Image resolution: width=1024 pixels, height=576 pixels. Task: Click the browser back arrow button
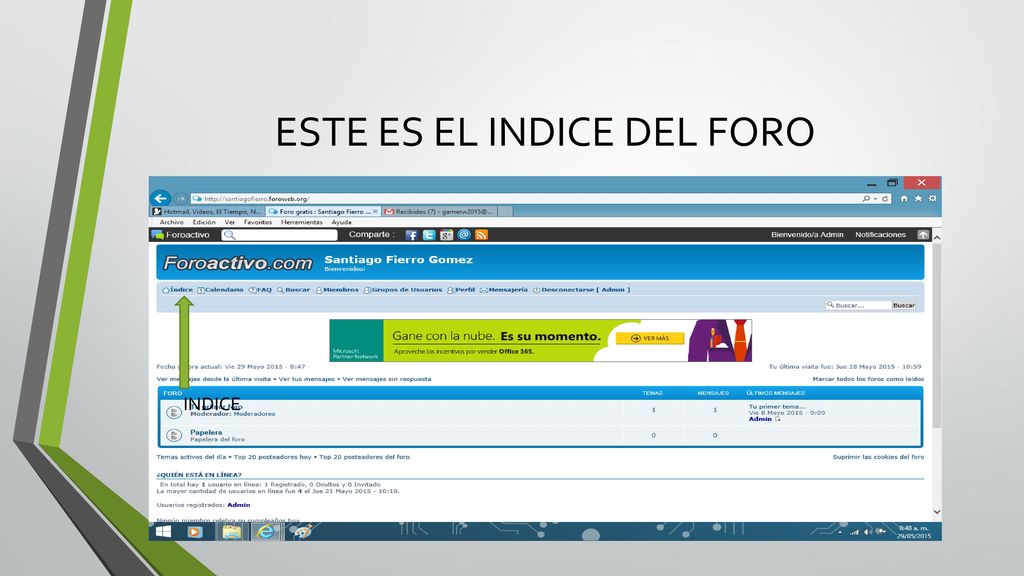pyautogui.click(x=161, y=198)
